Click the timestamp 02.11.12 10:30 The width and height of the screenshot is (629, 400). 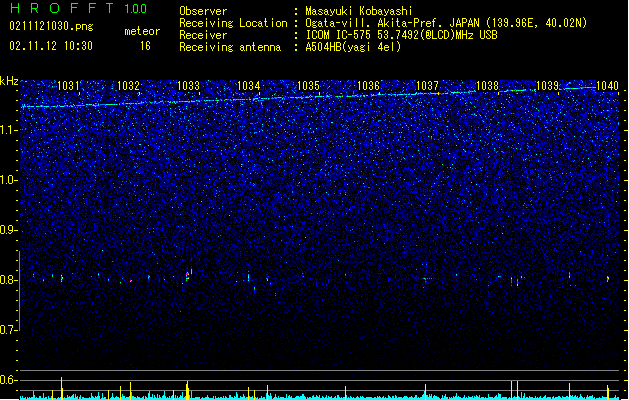coord(51,46)
